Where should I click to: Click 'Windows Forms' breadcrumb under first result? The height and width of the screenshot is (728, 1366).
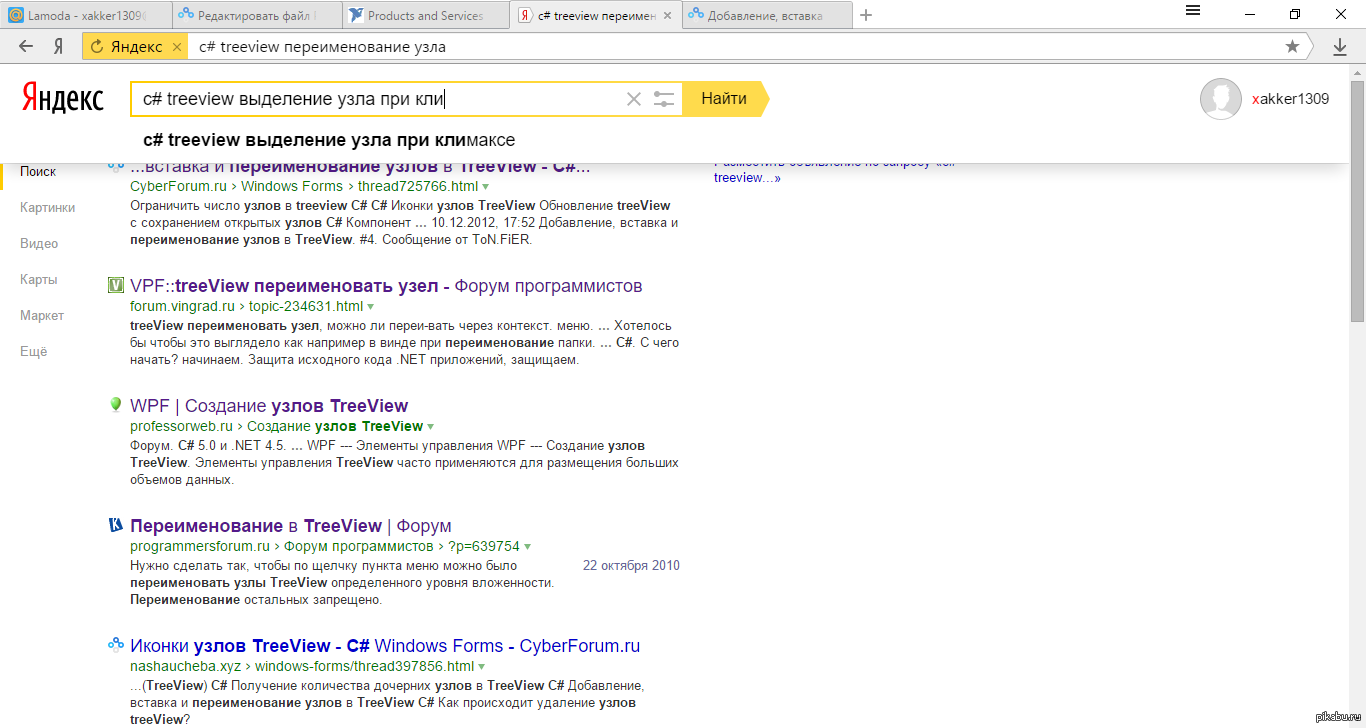coord(291,187)
